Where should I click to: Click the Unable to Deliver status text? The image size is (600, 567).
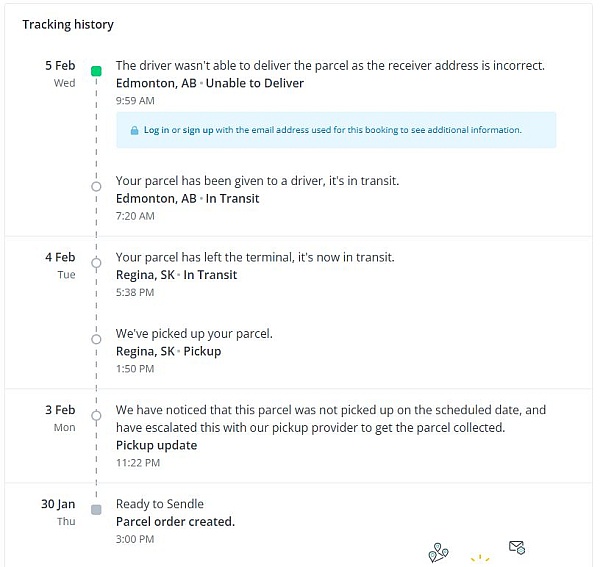255,83
